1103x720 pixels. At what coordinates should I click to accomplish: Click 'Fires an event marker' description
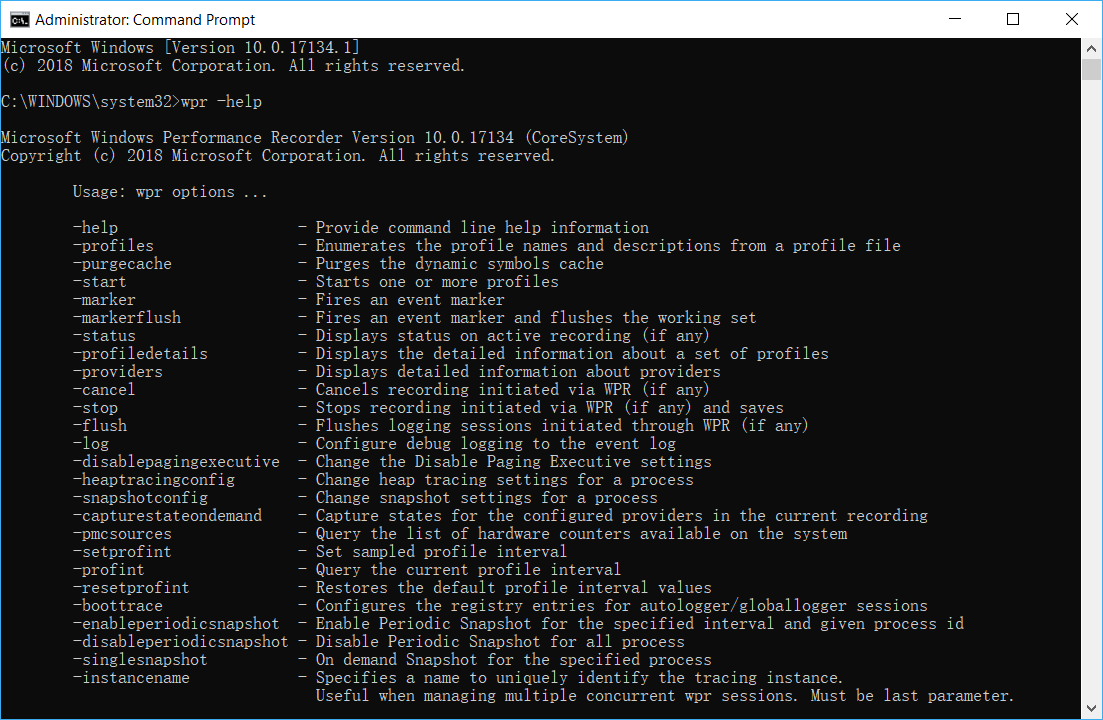click(409, 300)
